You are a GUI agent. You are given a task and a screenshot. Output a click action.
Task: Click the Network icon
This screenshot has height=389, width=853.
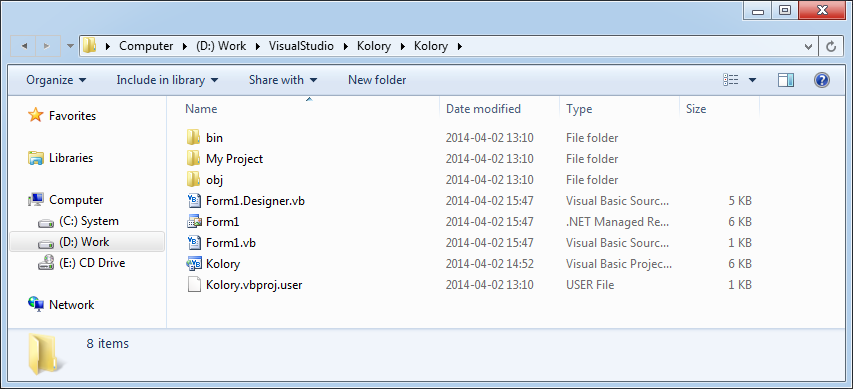(36, 304)
